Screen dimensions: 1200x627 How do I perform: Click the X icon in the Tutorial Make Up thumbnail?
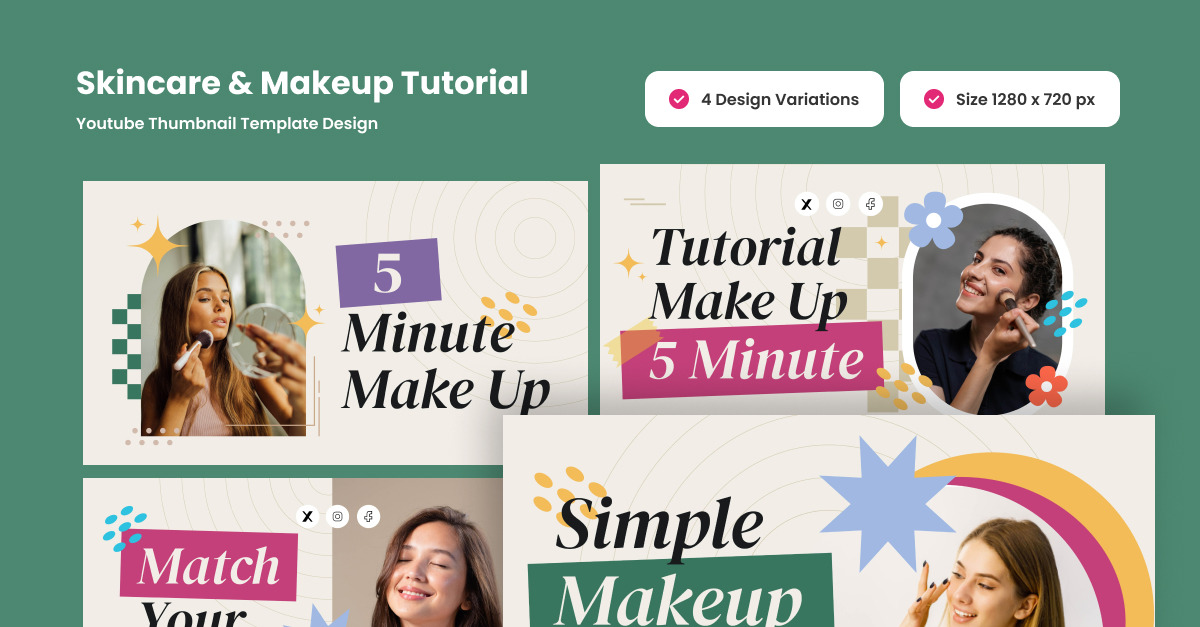click(x=807, y=204)
